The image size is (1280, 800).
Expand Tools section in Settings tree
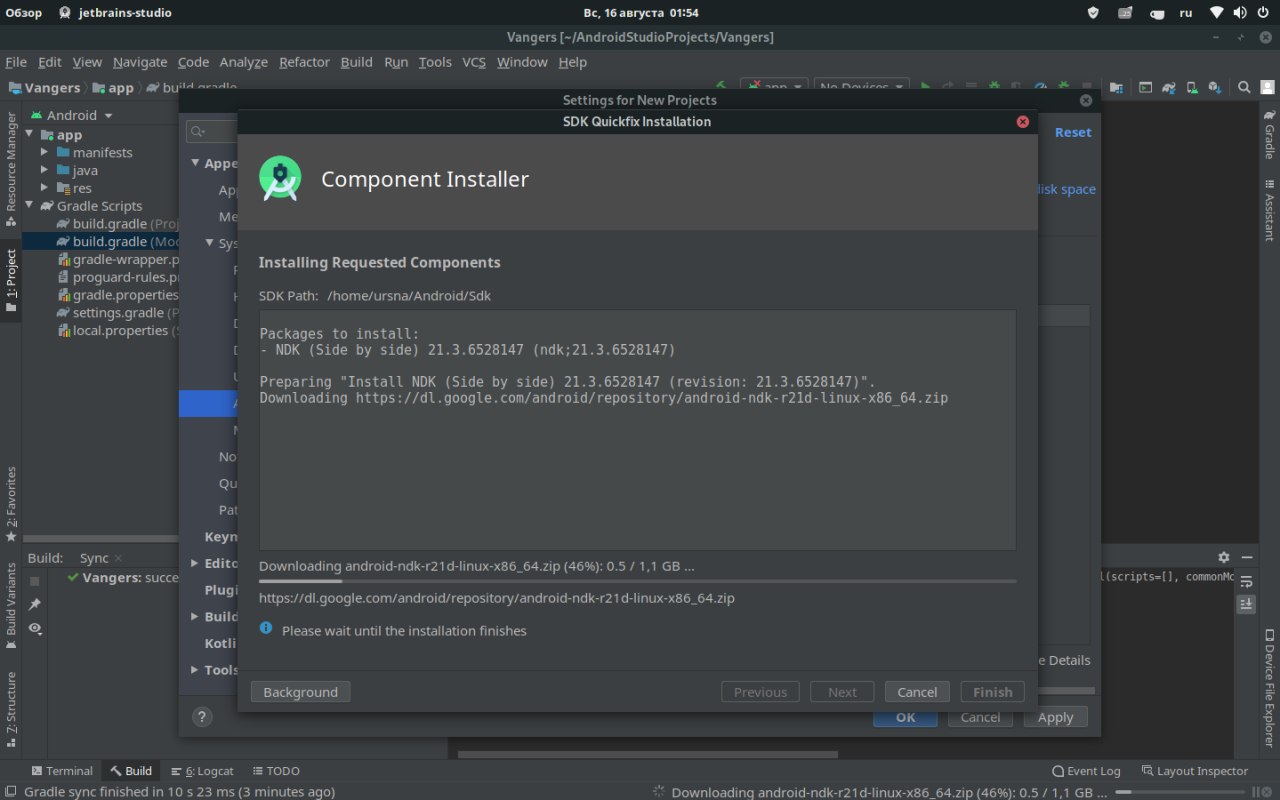(x=194, y=670)
